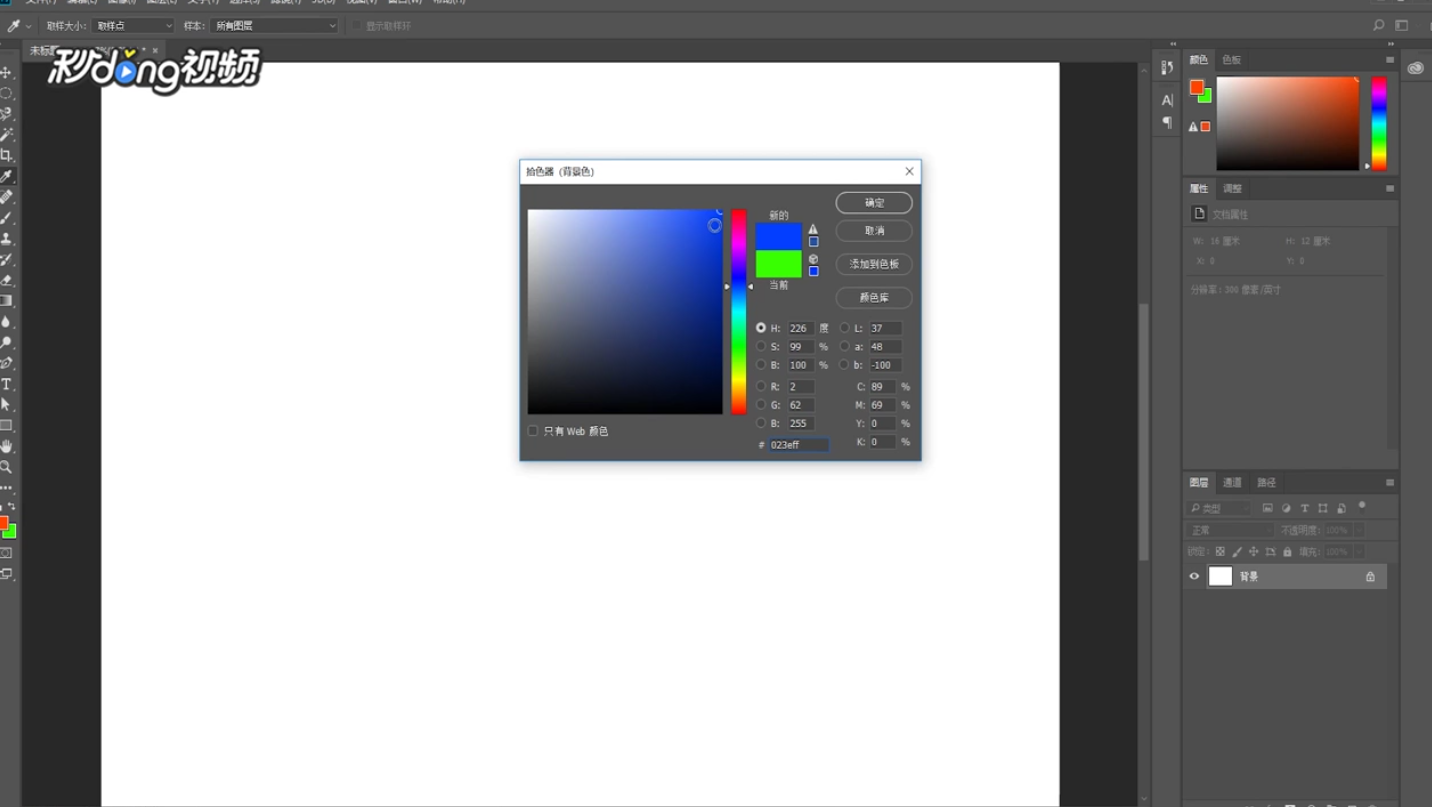The image size is (1432, 807).
Task: Select the H hue radio button
Action: tap(761, 328)
